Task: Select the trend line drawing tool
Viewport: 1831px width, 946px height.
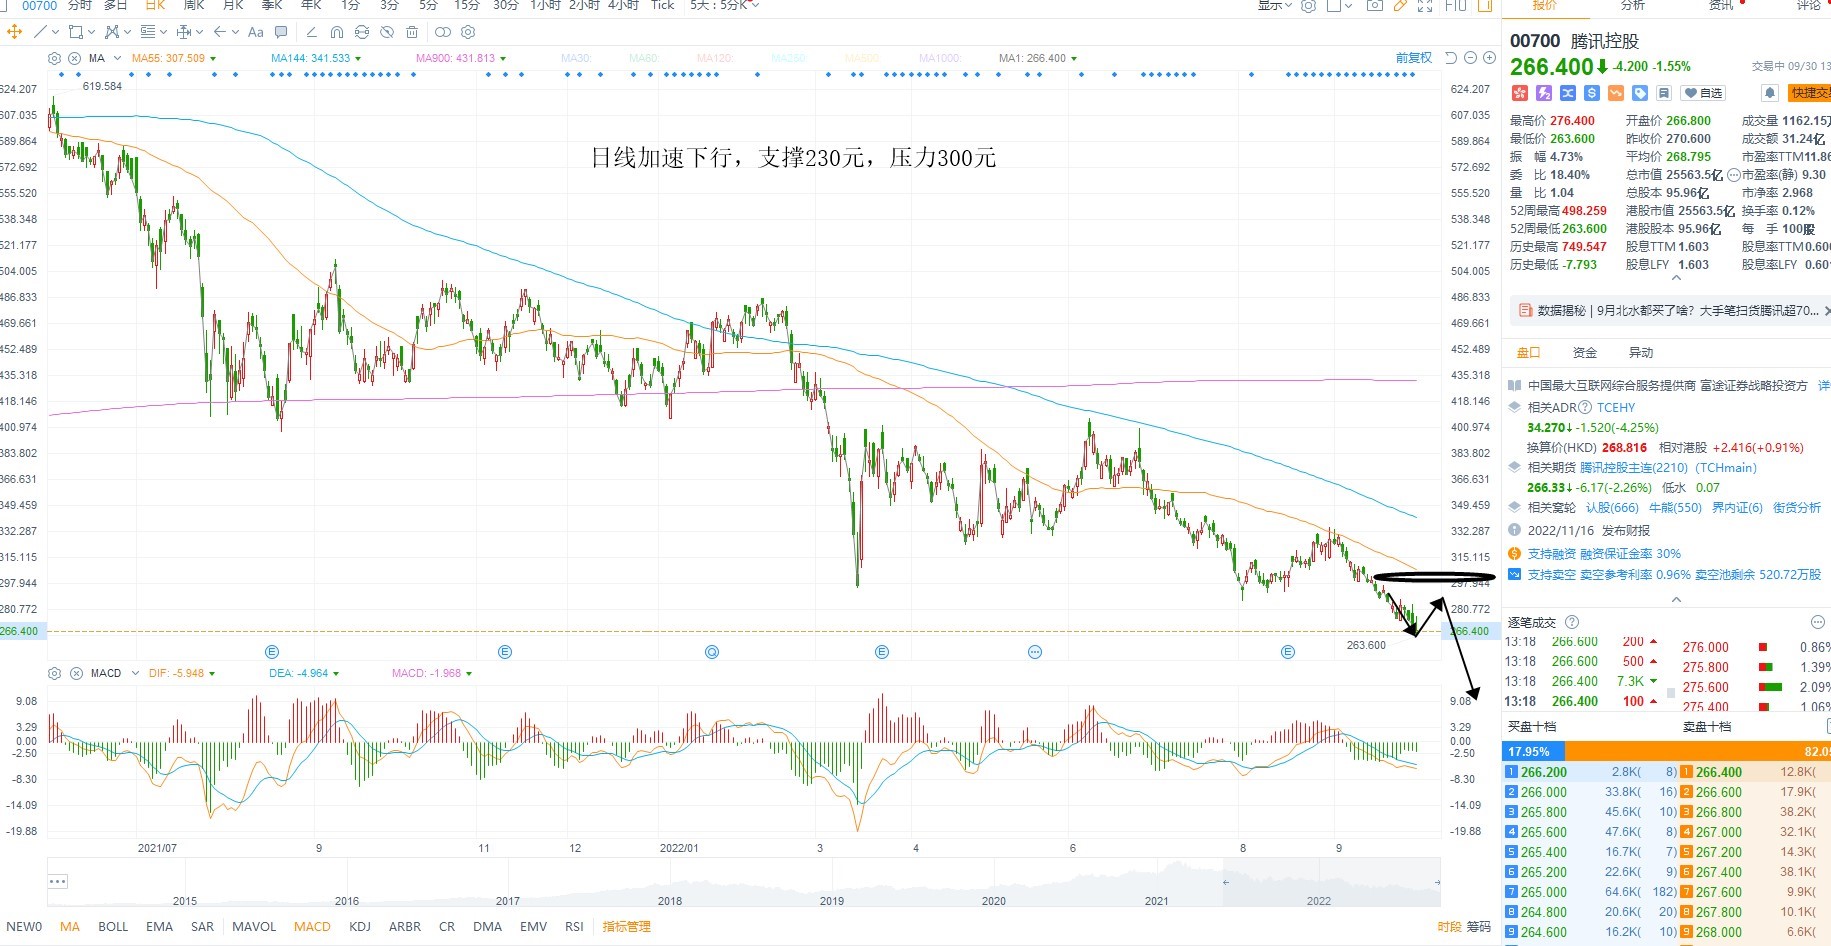Action: coord(40,32)
